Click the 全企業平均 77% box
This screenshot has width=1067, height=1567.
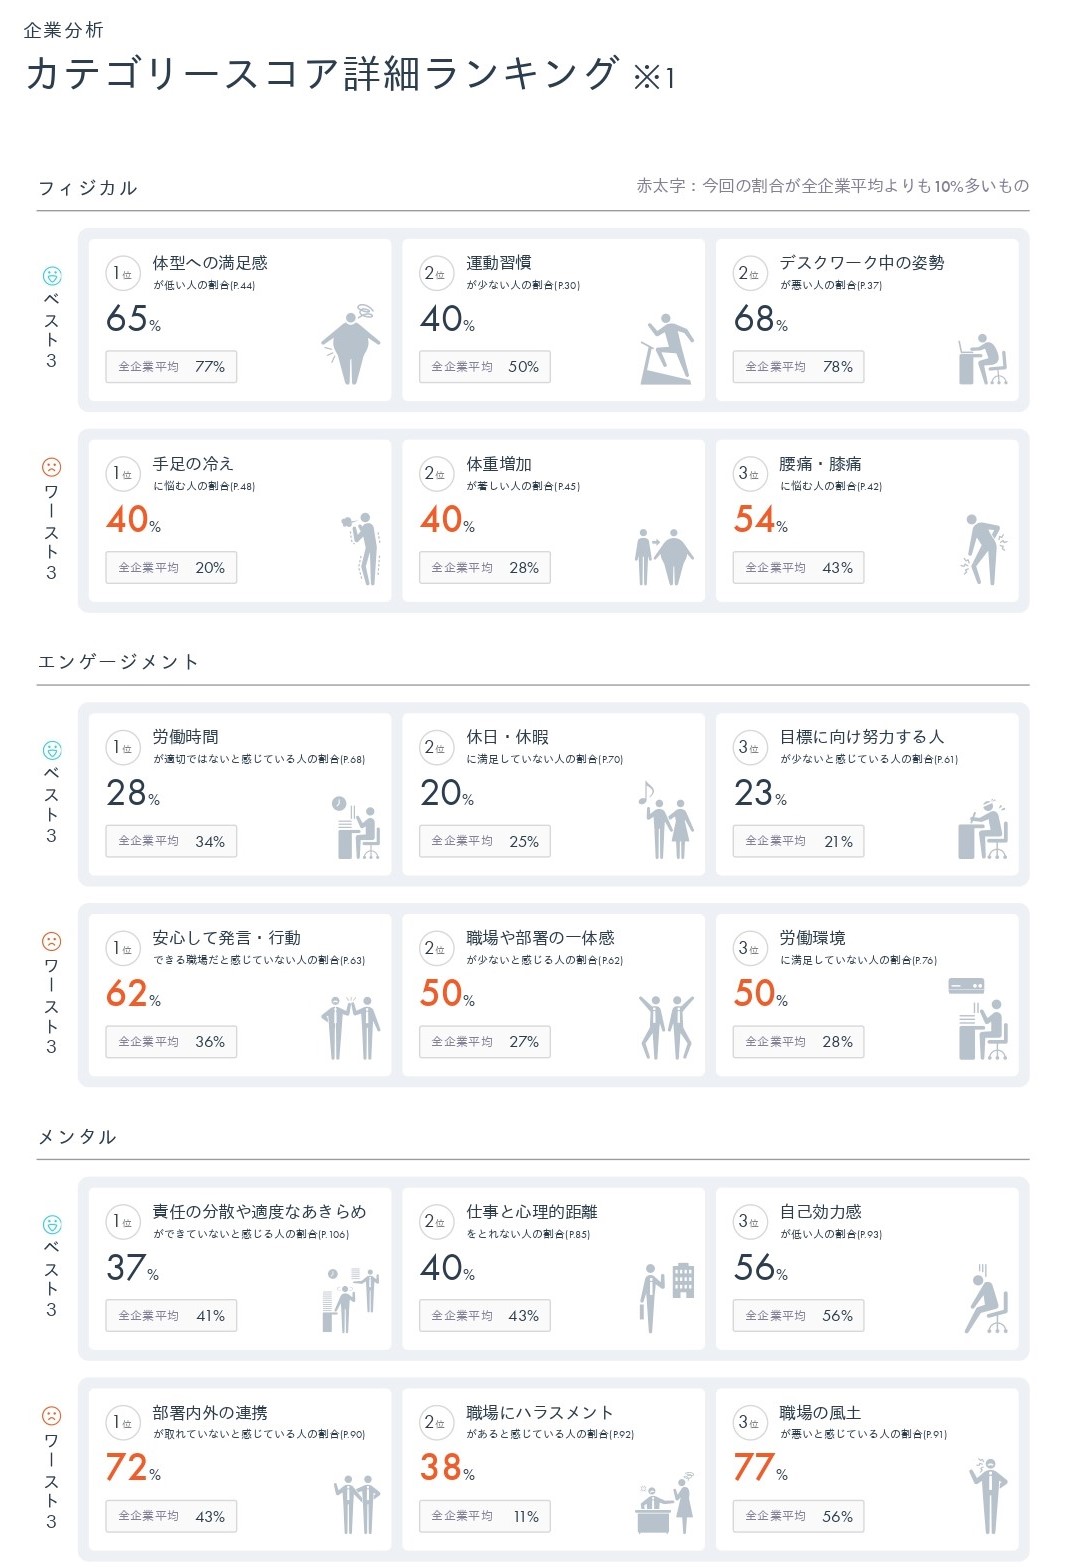tap(171, 367)
